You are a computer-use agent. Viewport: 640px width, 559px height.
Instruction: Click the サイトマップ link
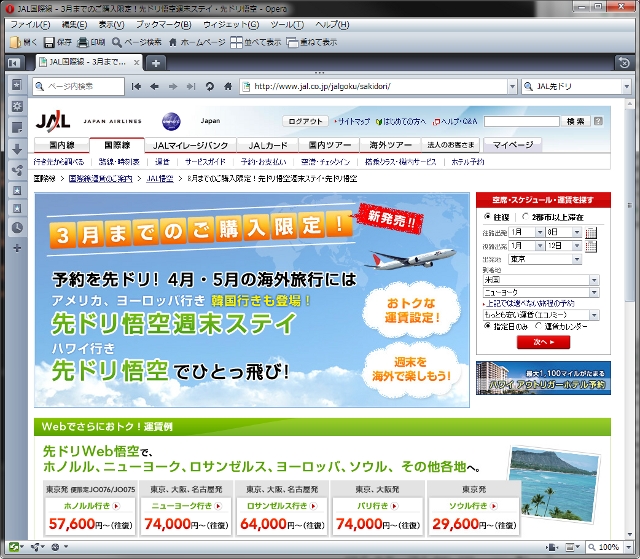(352, 121)
